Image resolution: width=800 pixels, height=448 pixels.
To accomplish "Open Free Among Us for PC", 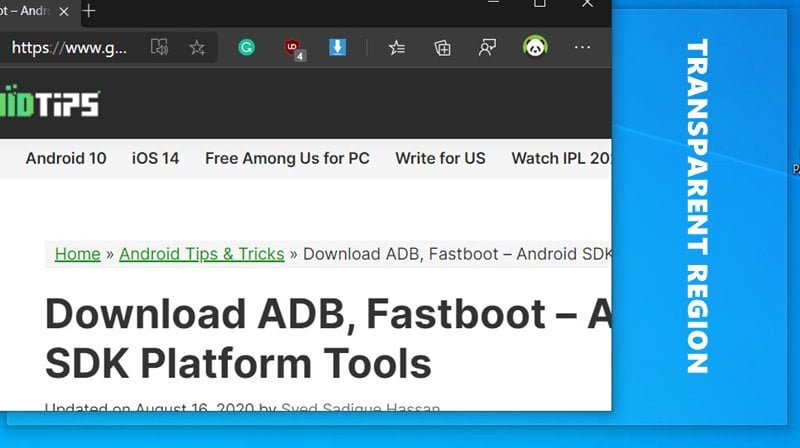I will [287, 158].
